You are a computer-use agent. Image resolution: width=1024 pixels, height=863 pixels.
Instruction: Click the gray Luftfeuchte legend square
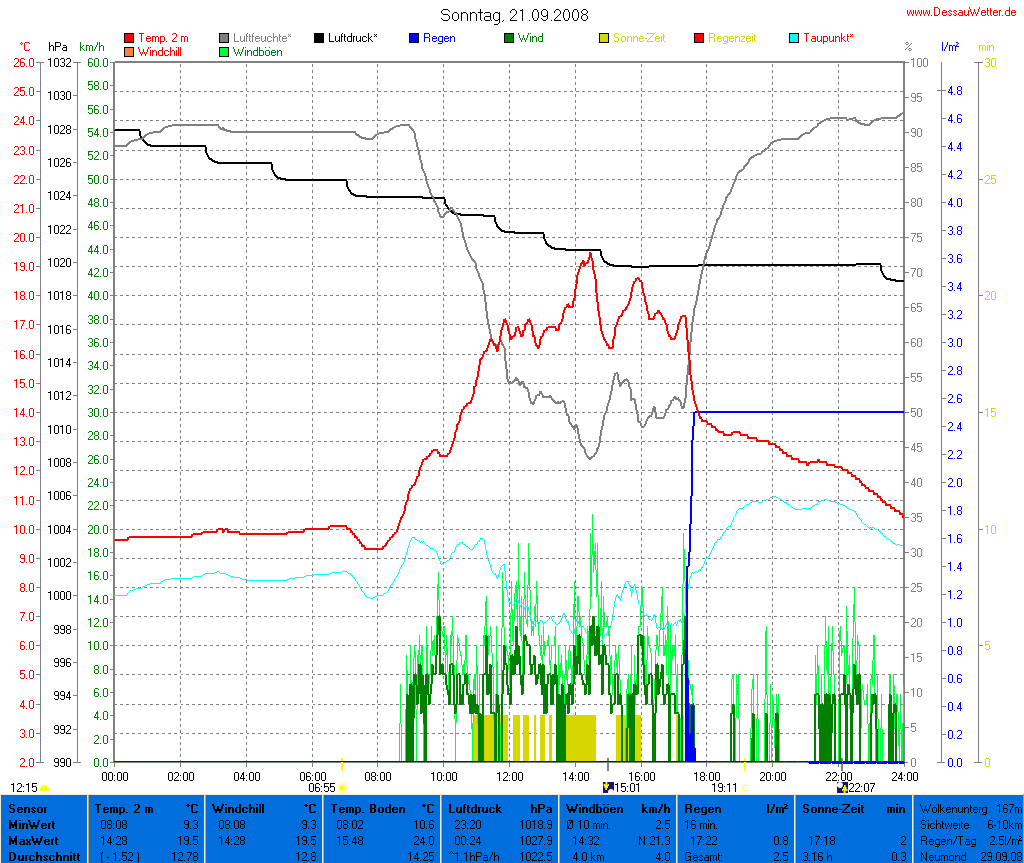click(x=224, y=38)
